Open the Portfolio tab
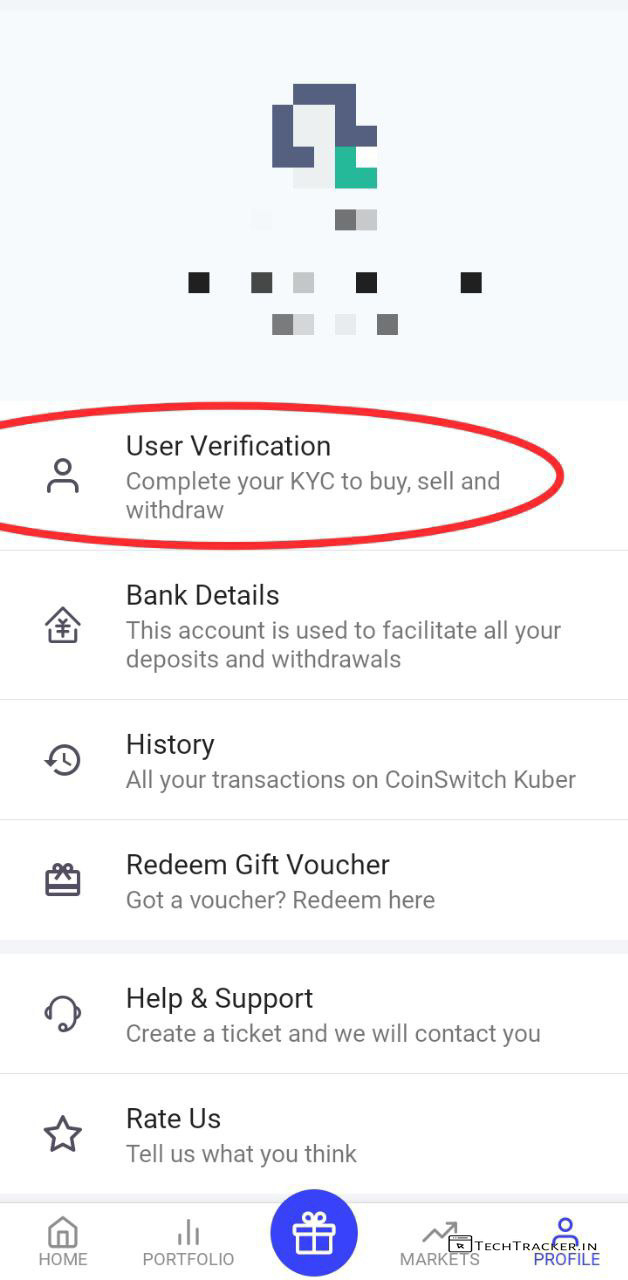 tap(188, 1242)
